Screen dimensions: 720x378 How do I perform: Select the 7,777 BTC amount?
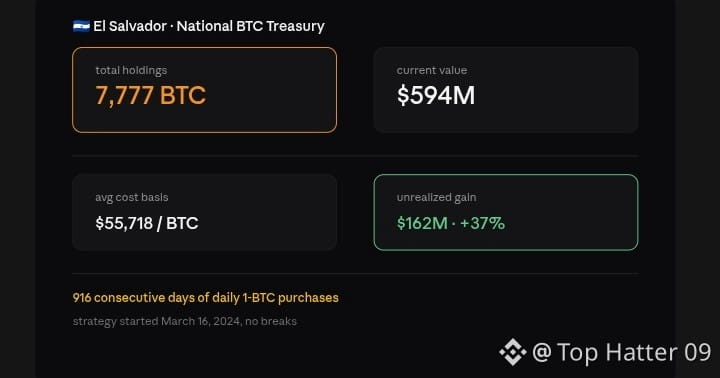coord(151,96)
